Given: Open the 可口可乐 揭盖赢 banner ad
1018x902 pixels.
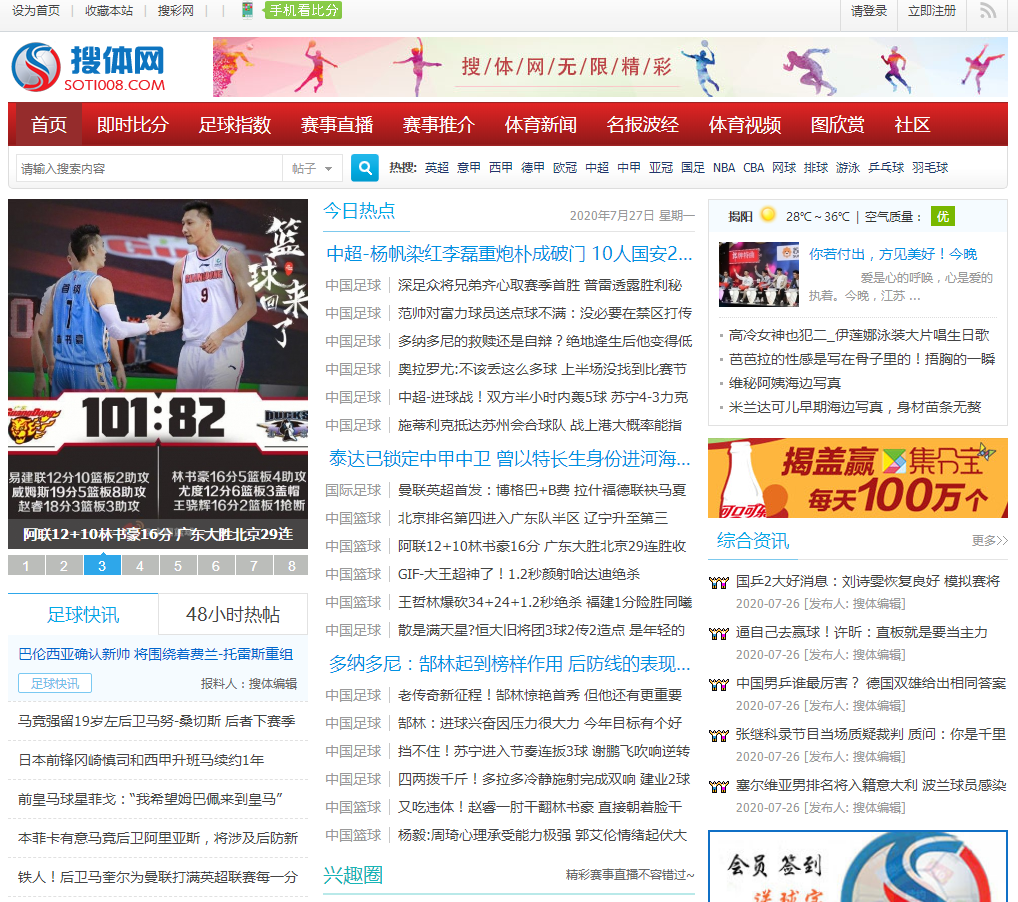Looking at the screenshot, I should pyautogui.click(x=857, y=478).
